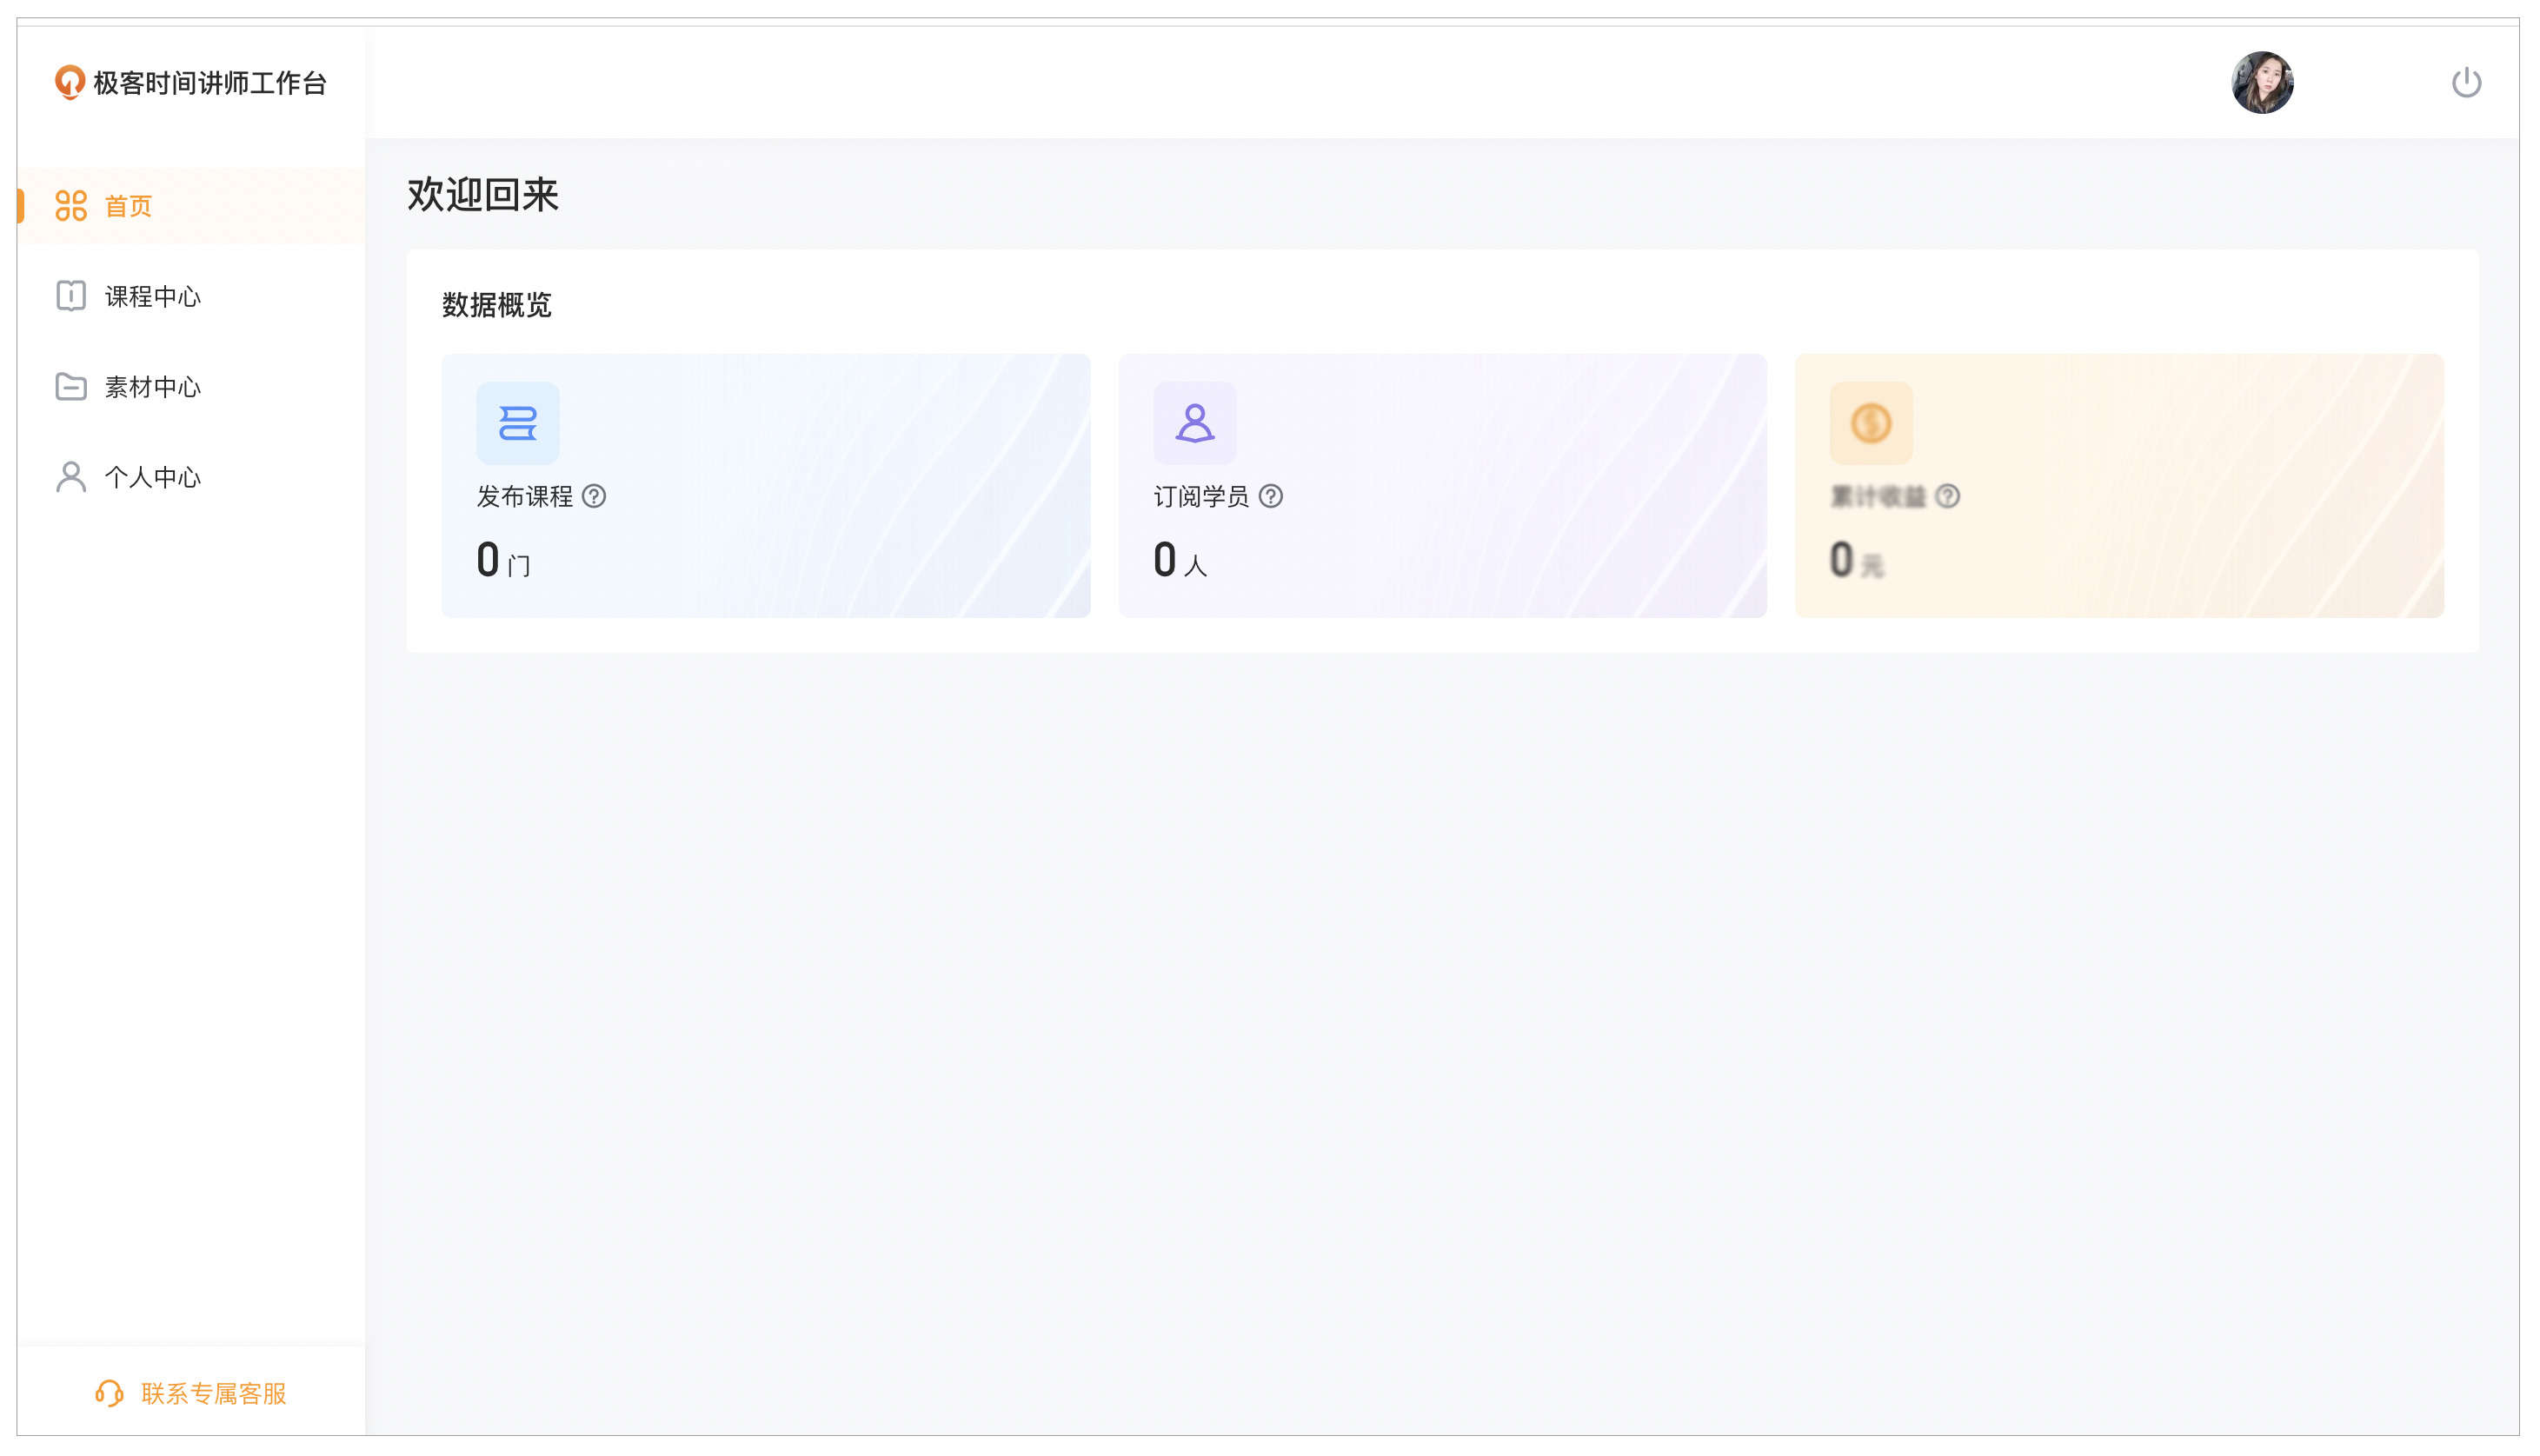Navigate to 个人中心 in the sidebar
Viewport: 2540px width, 1456px height.
152,477
